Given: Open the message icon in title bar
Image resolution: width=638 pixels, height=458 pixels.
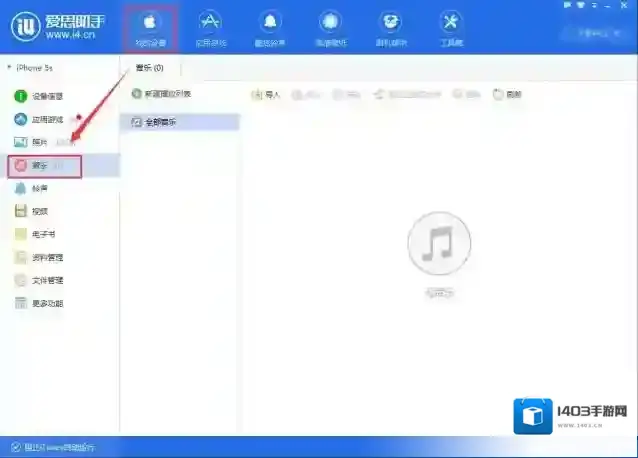Looking at the screenshot, I should click(x=568, y=5).
